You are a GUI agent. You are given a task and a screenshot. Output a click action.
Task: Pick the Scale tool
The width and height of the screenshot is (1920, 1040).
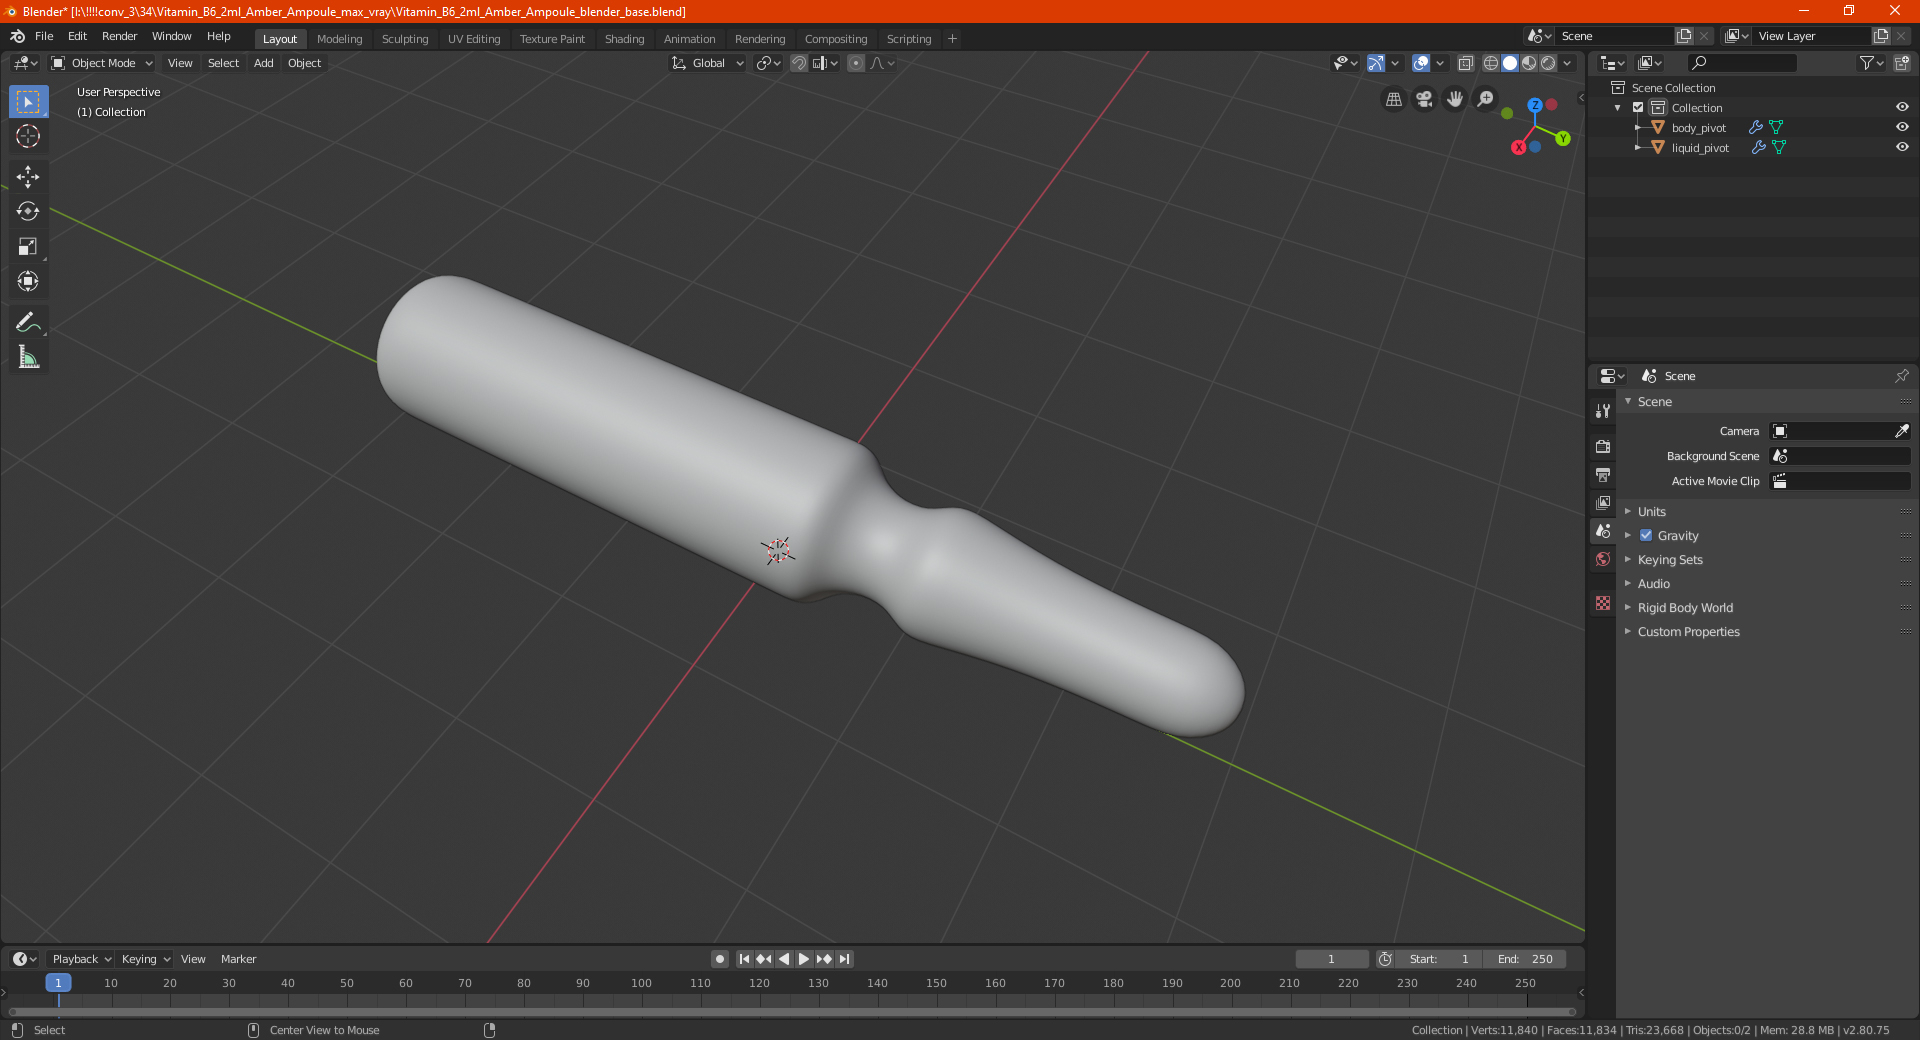click(x=28, y=246)
